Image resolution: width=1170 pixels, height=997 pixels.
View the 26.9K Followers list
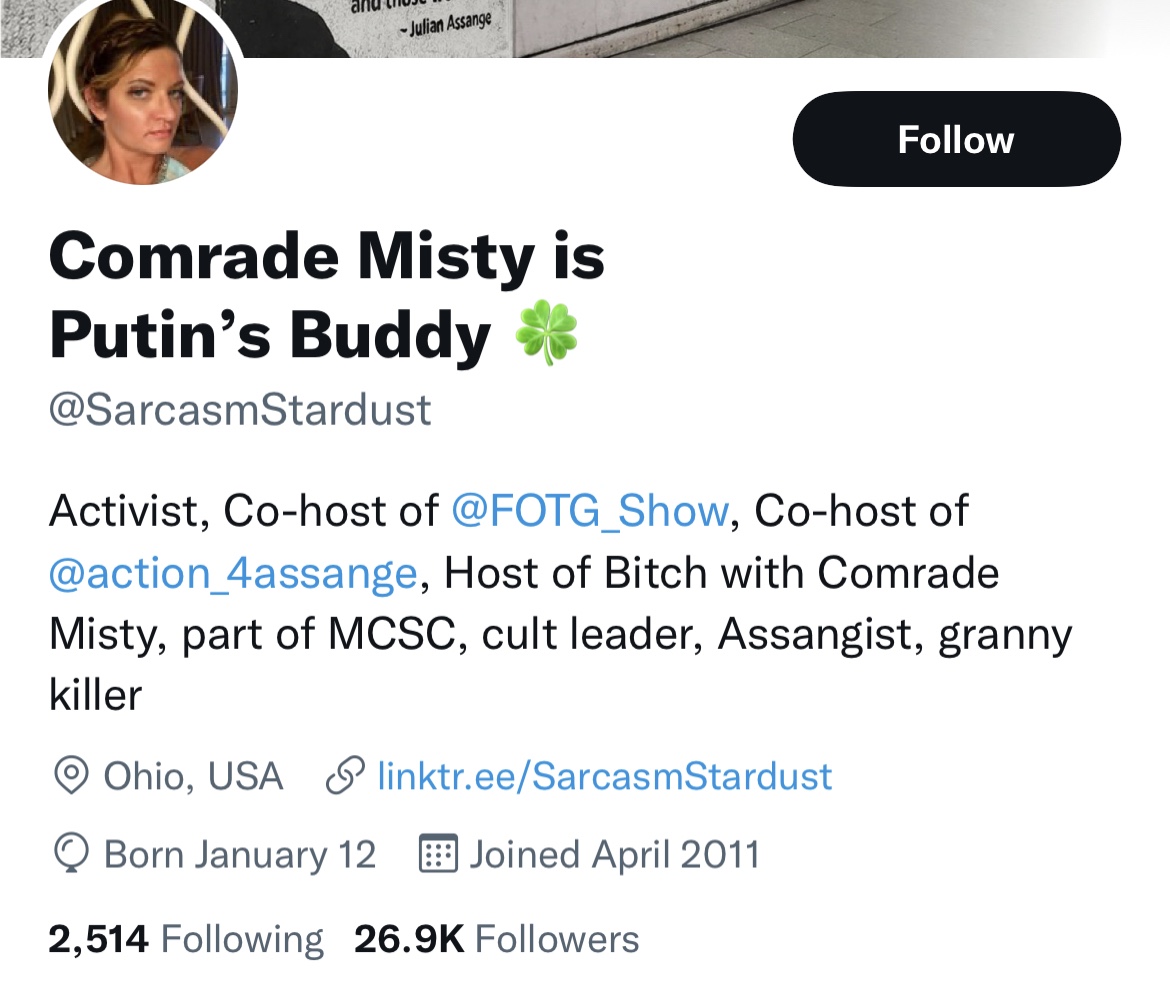tap(496, 939)
